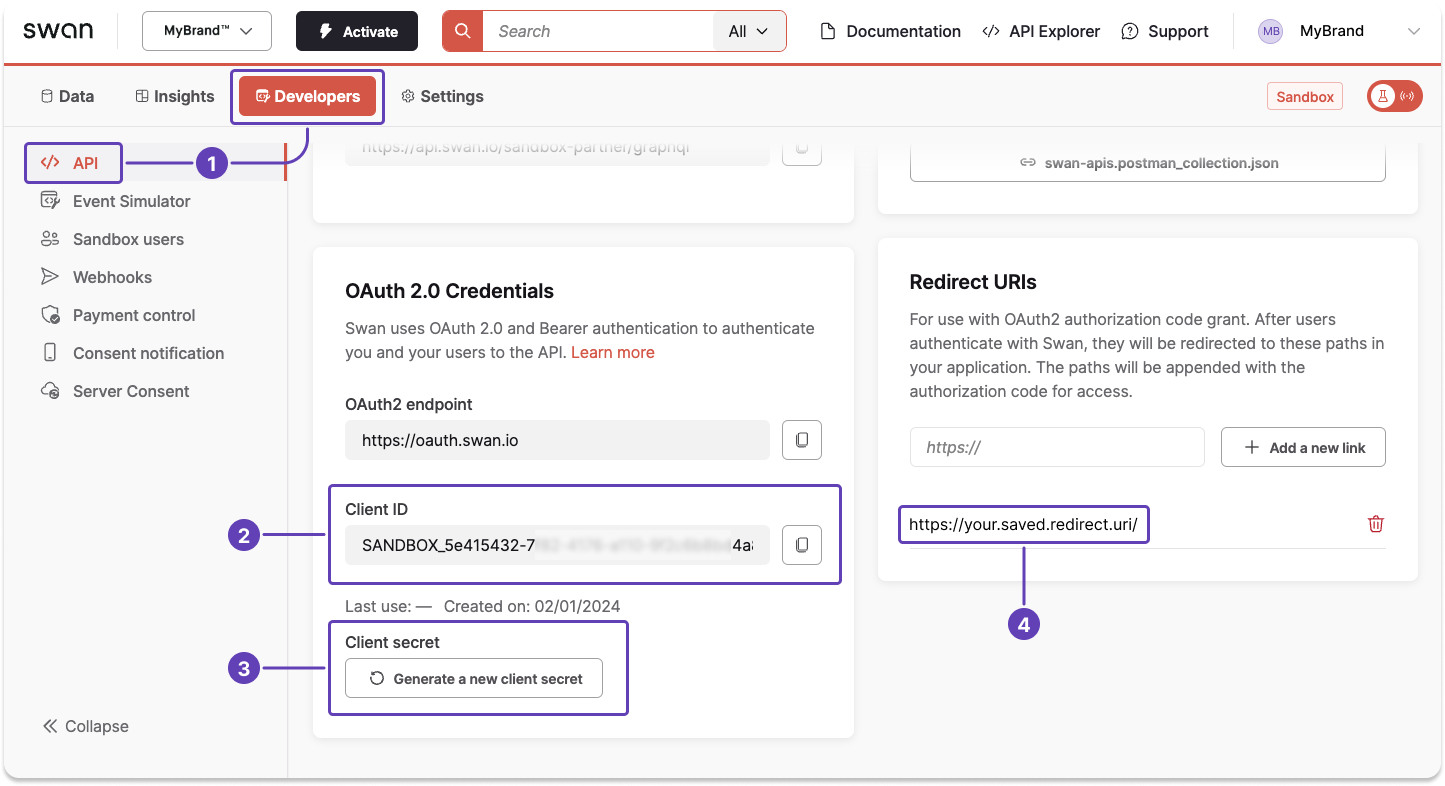Open the Server Consent page
The width and height of the screenshot is (1445, 786).
(x=131, y=391)
